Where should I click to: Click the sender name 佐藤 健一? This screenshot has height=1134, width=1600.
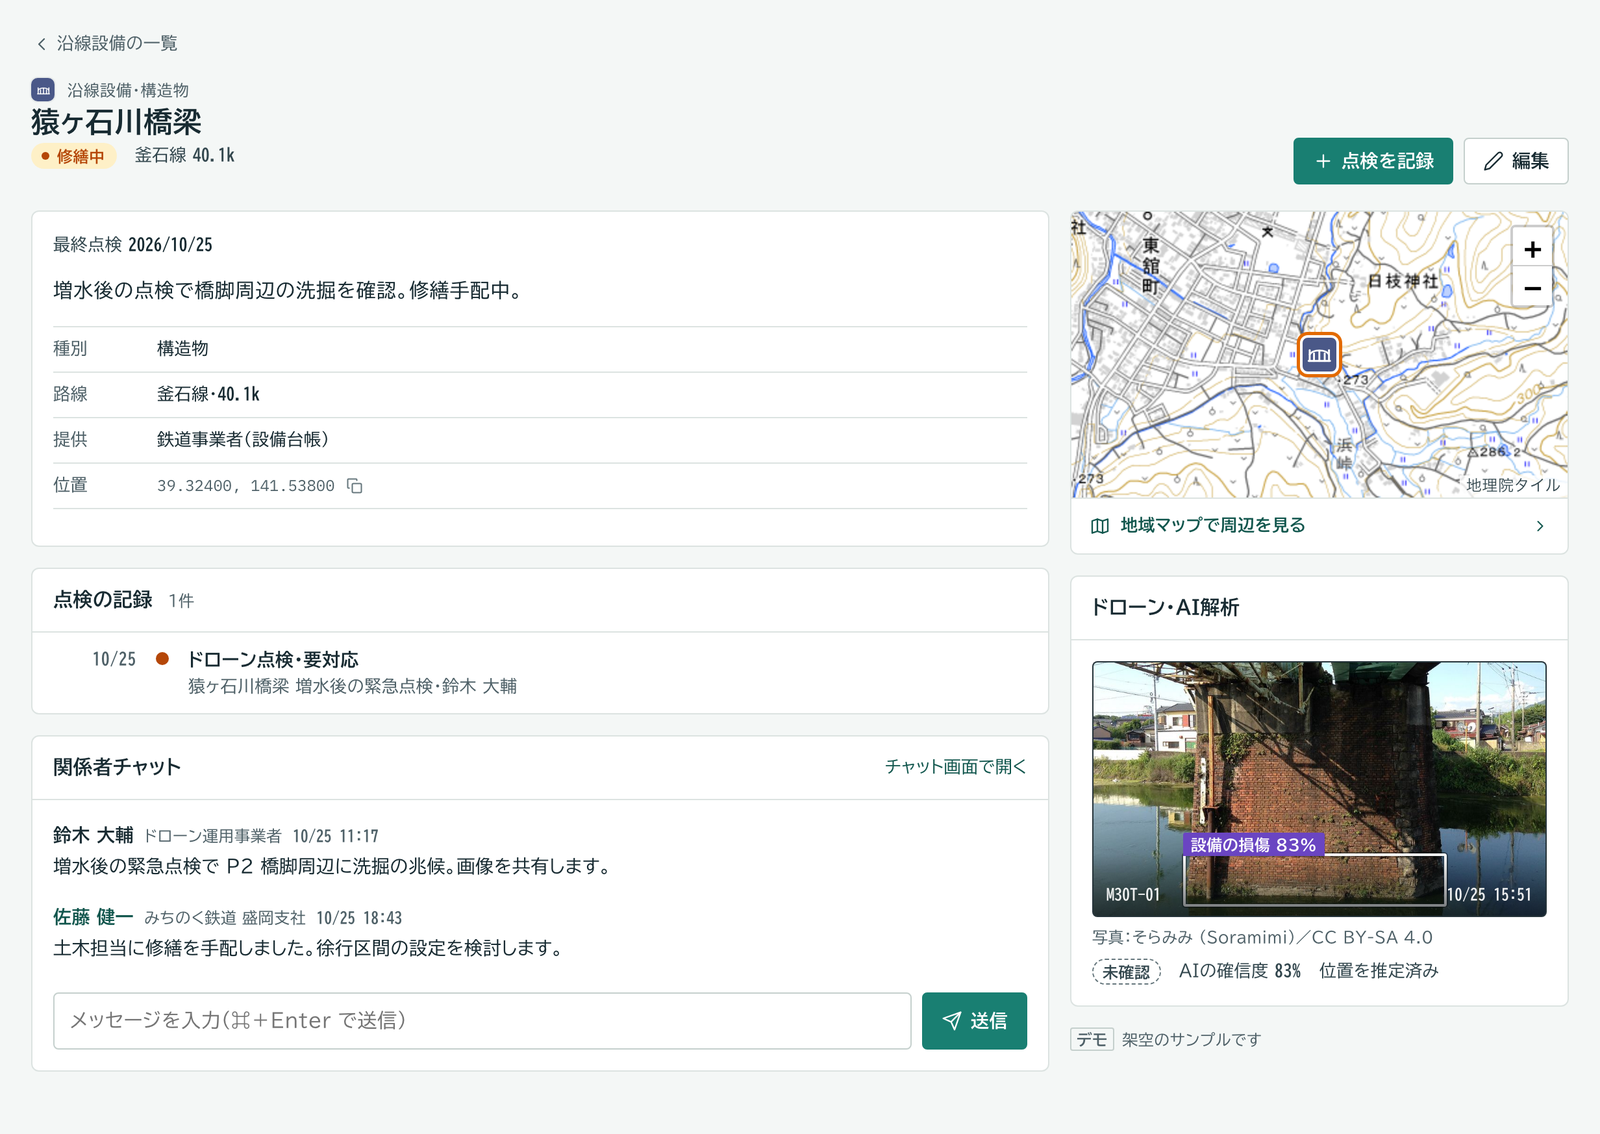pos(93,917)
